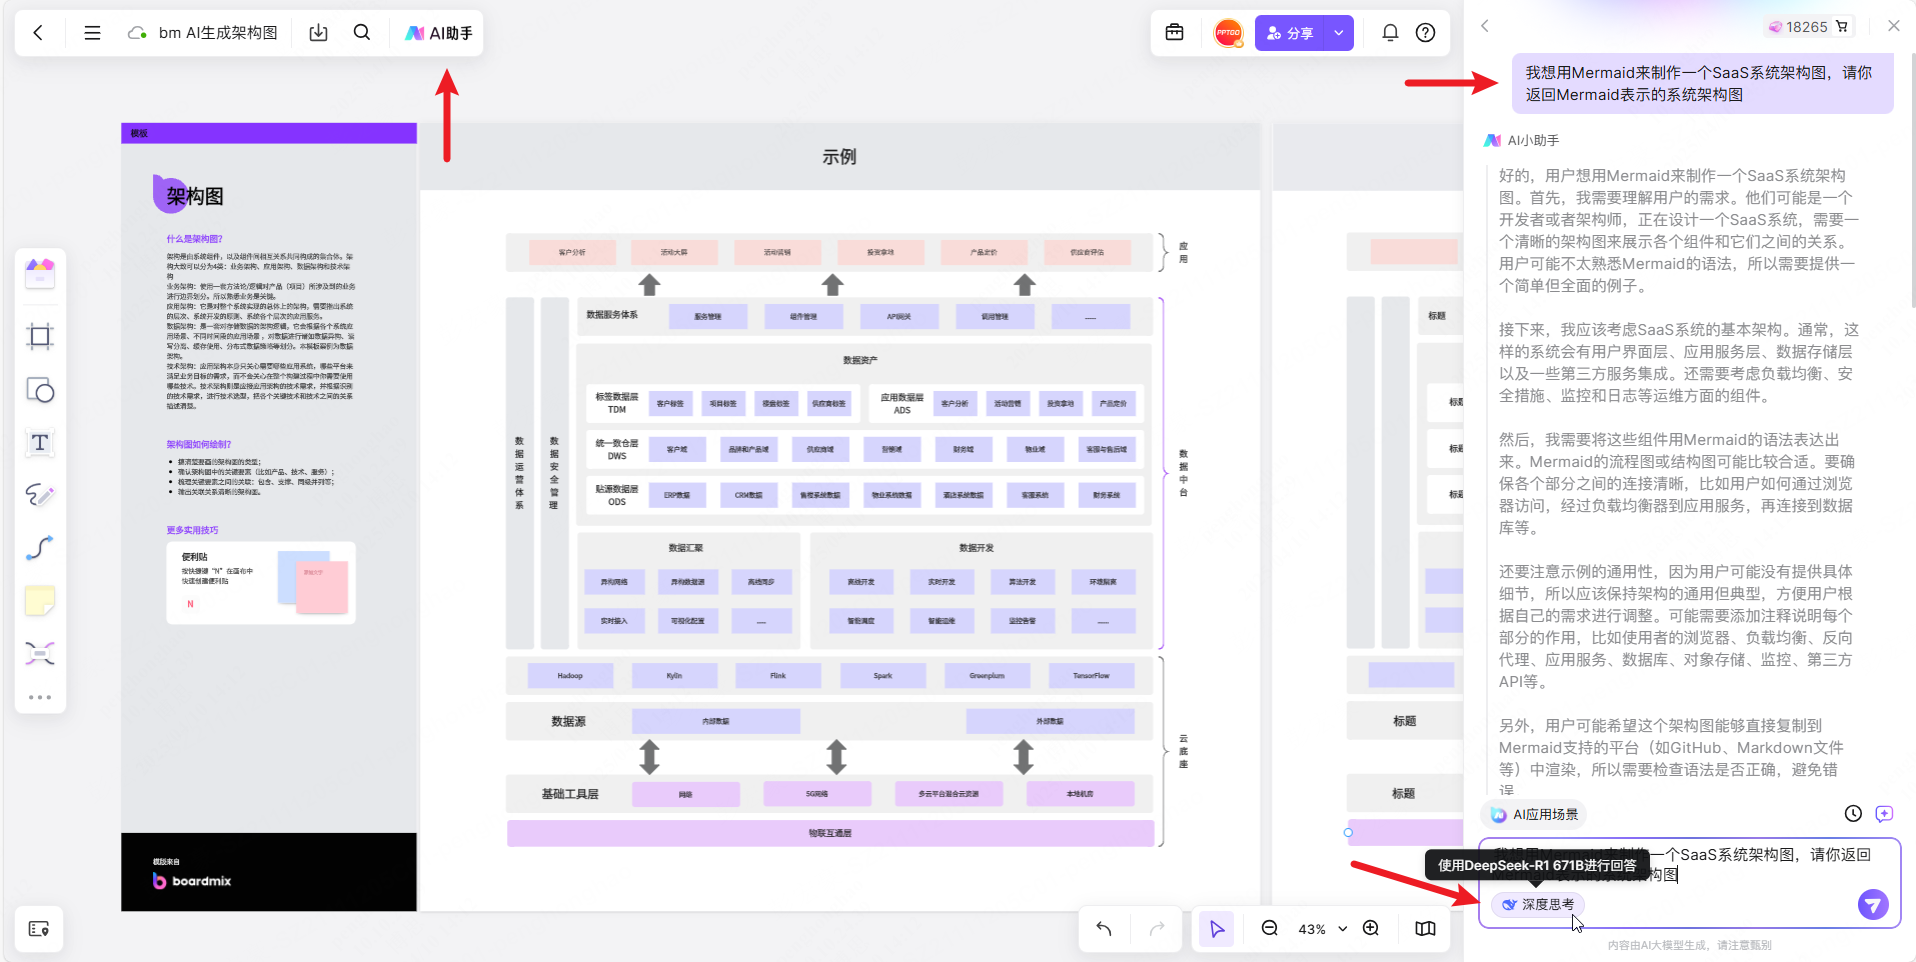Go back using the left arrow
The image size is (1916, 962).
tap(38, 33)
